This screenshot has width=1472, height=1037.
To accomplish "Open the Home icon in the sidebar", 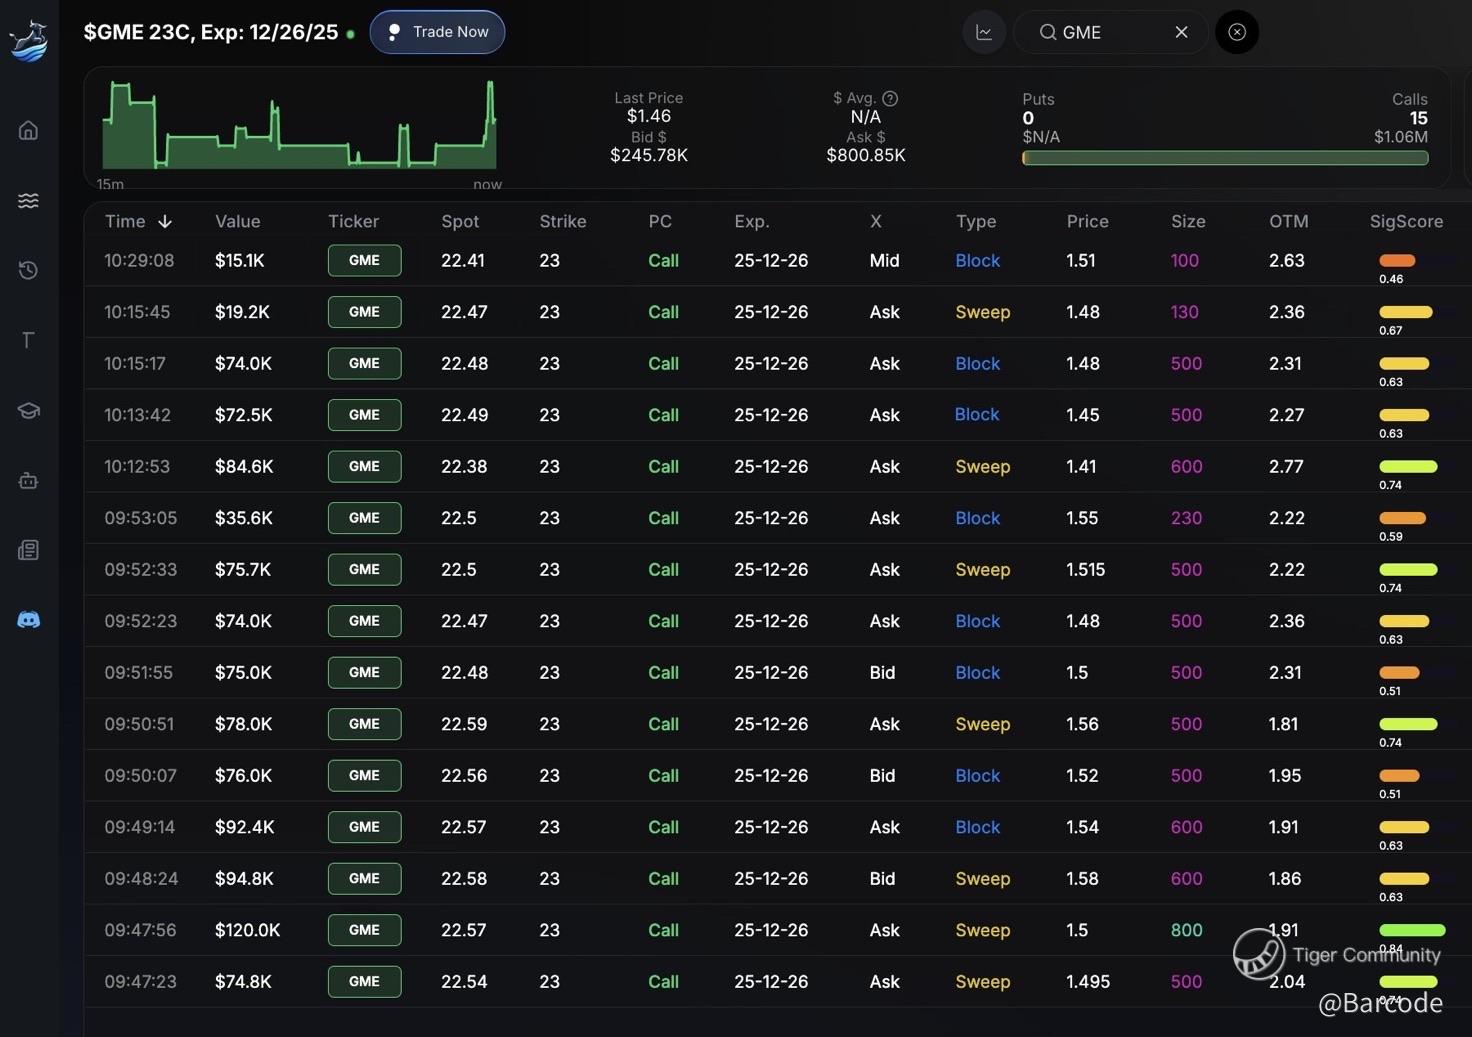I will click(28, 130).
